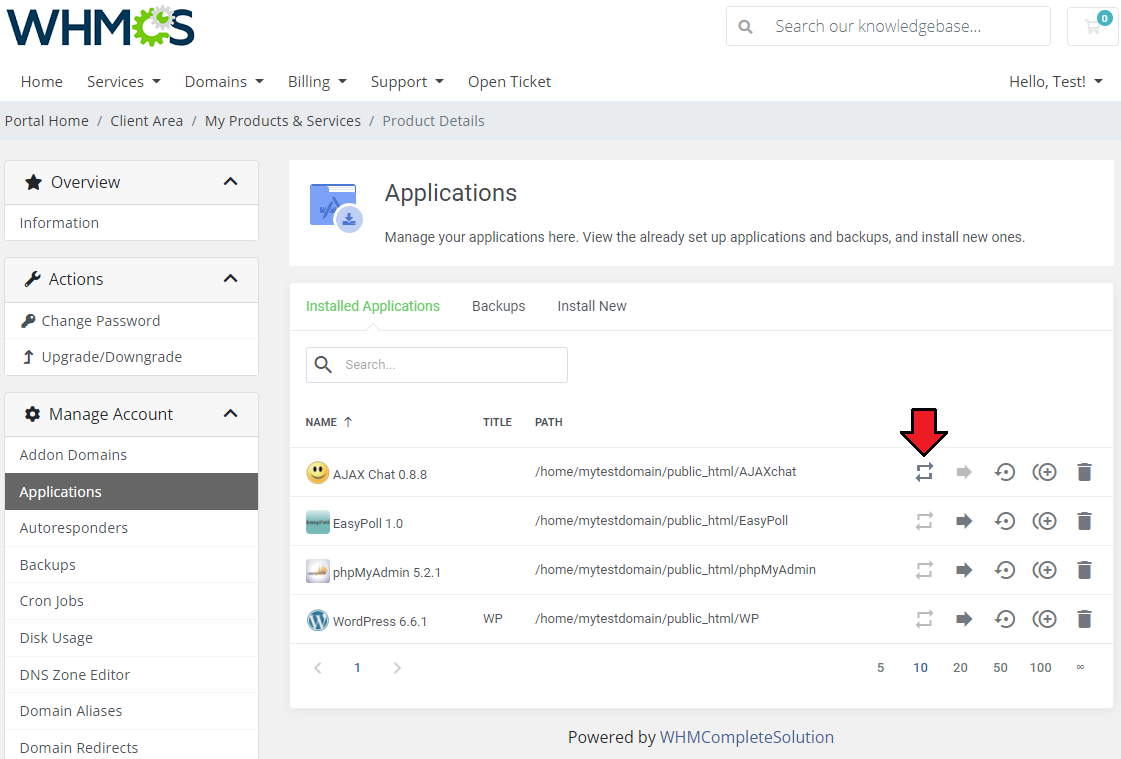This screenshot has height=759, width=1121.
Task: Sort the table by NAME column
Action: point(329,422)
